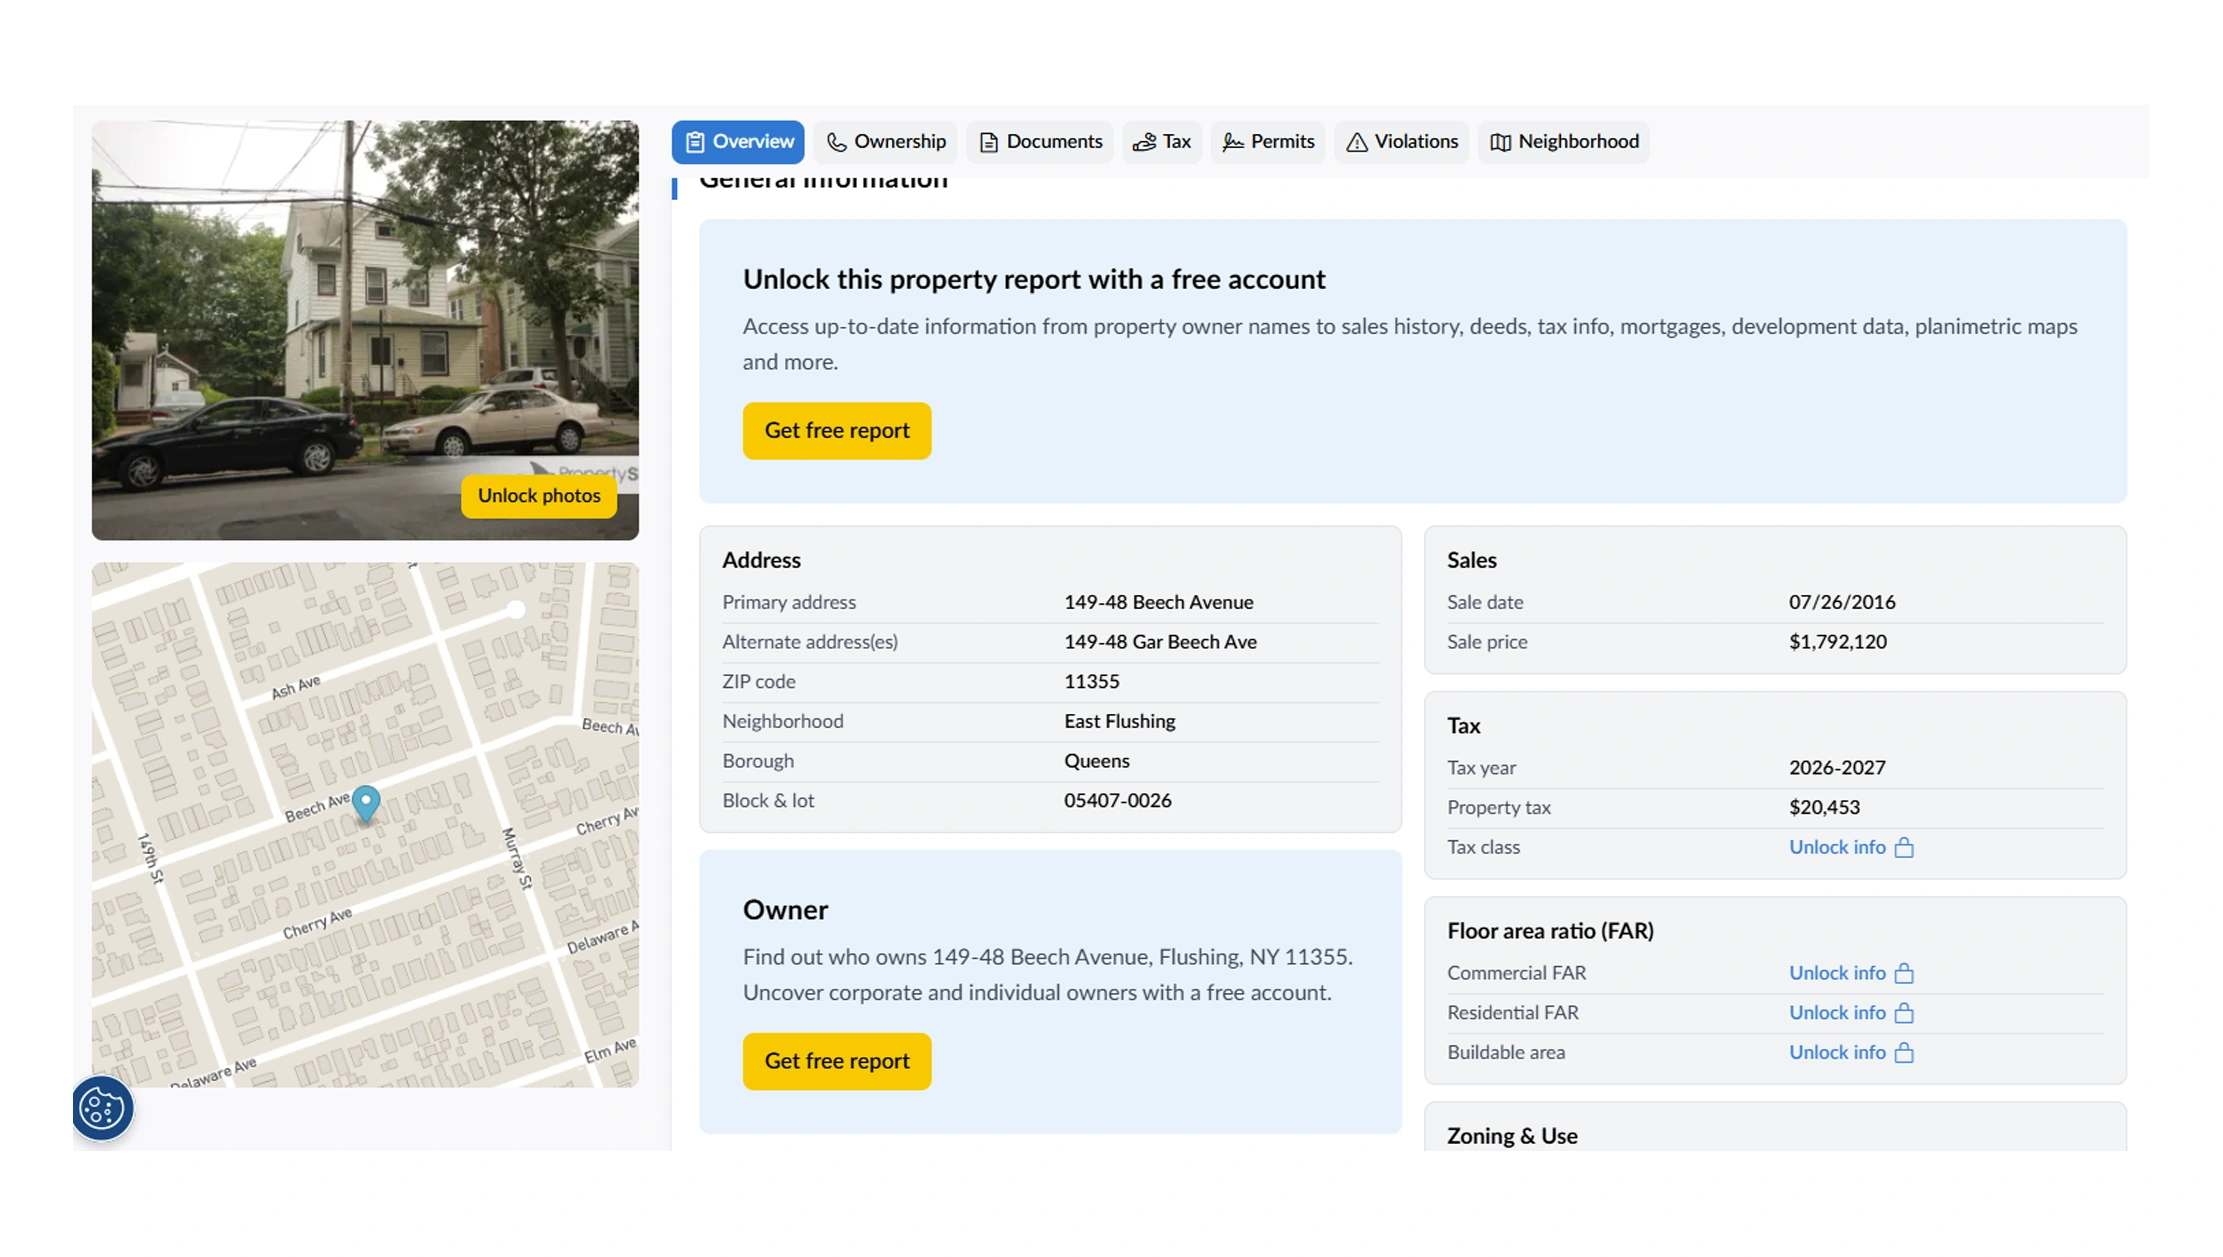Open the Neighborhood tab
The height and width of the screenshot is (1257, 2223).
pos(1564,142)
